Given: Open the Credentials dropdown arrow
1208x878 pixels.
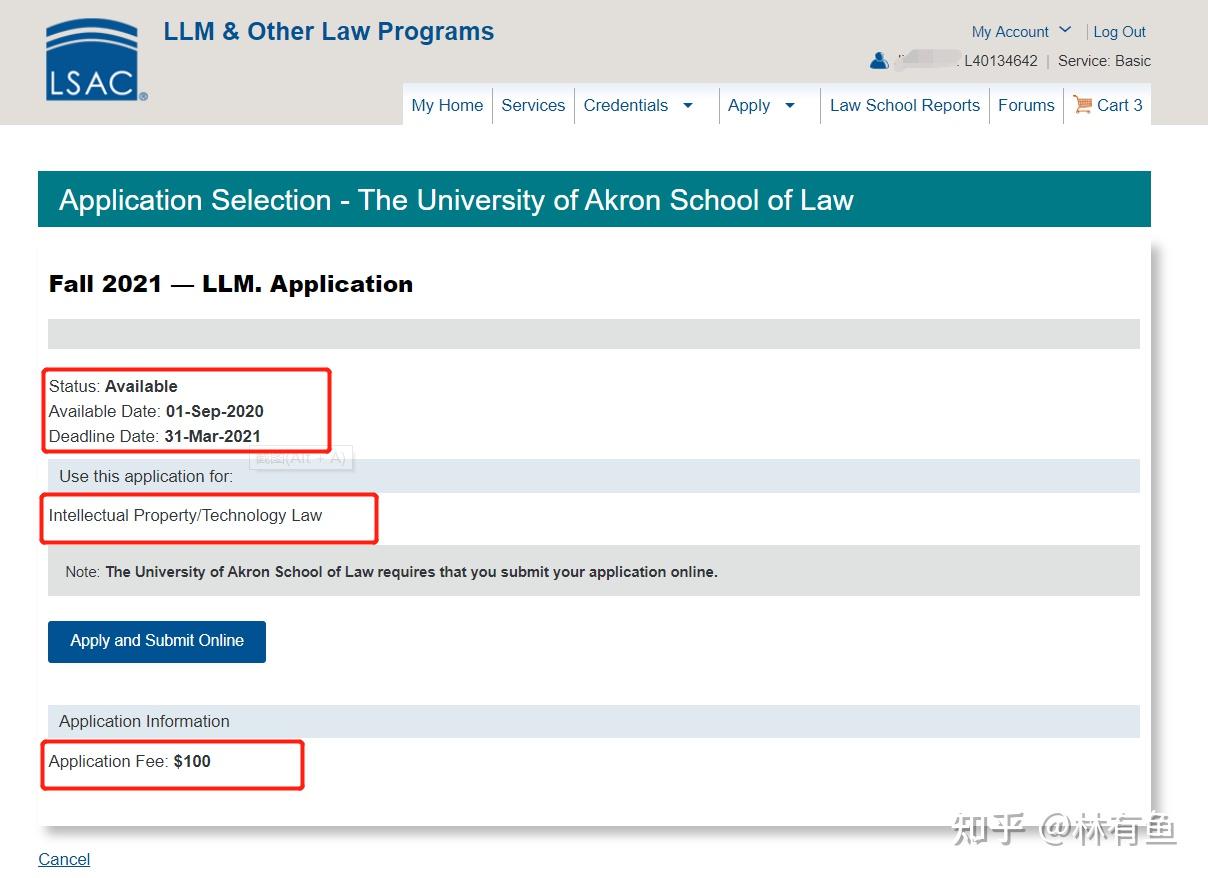Looking at the screenshot, I should click(688, 104).
